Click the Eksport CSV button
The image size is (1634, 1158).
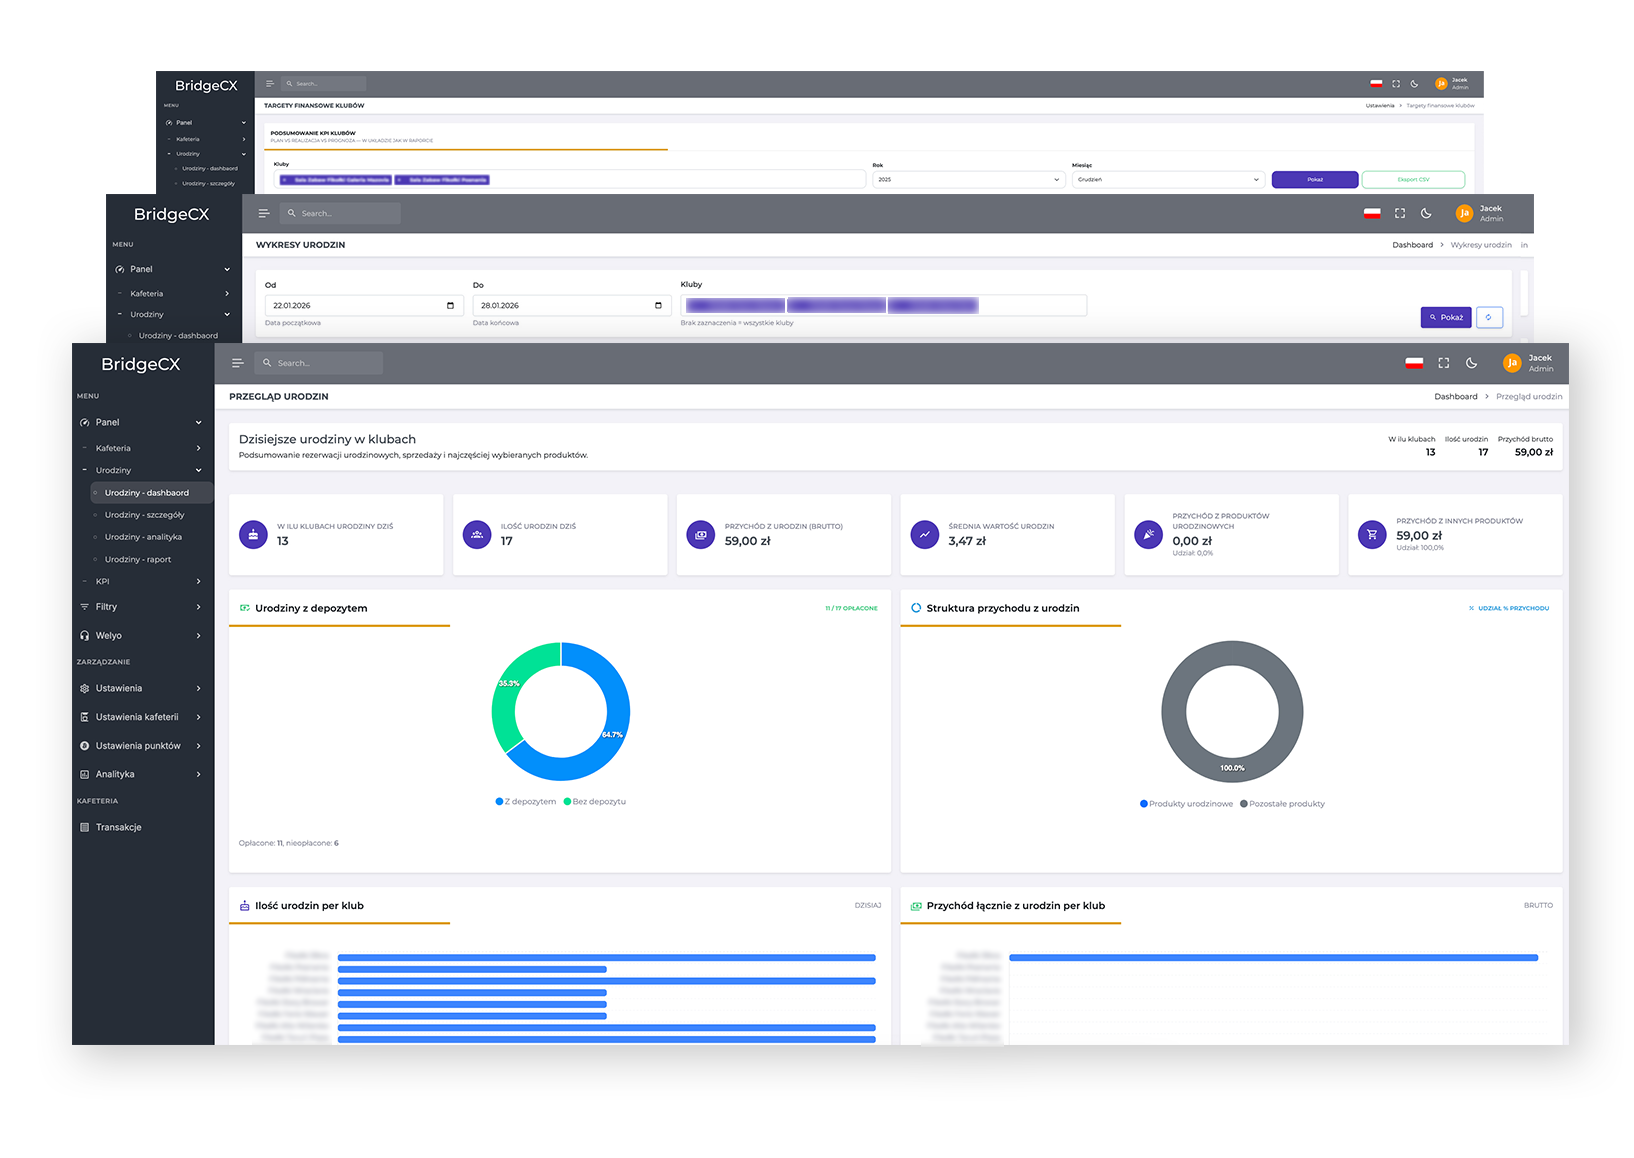(1413, 179)
